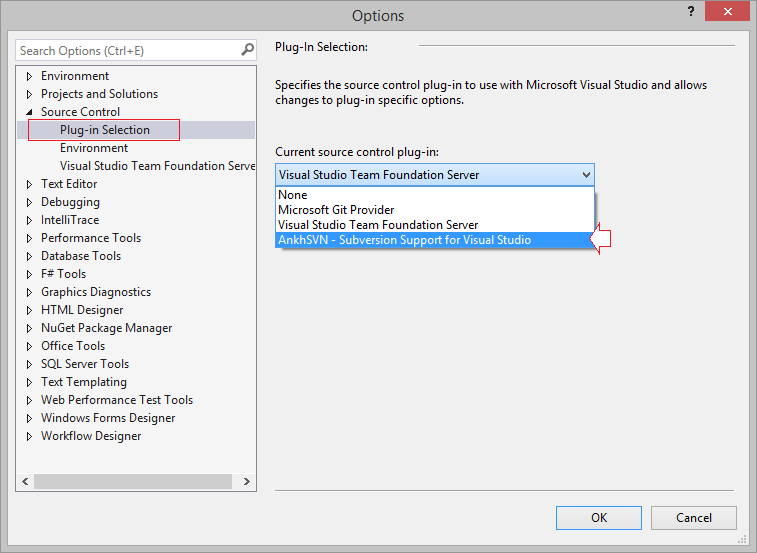
Task: Expand the Environment tree node
Action: [x=29, y=76]
